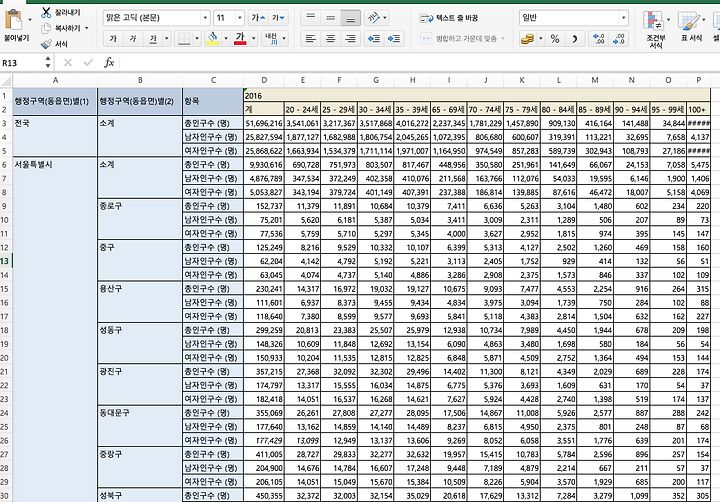Viewport: 720px width, 502px height.
Task: Open the Paste options dropdown arrow
Action: [x=30, y=20]
